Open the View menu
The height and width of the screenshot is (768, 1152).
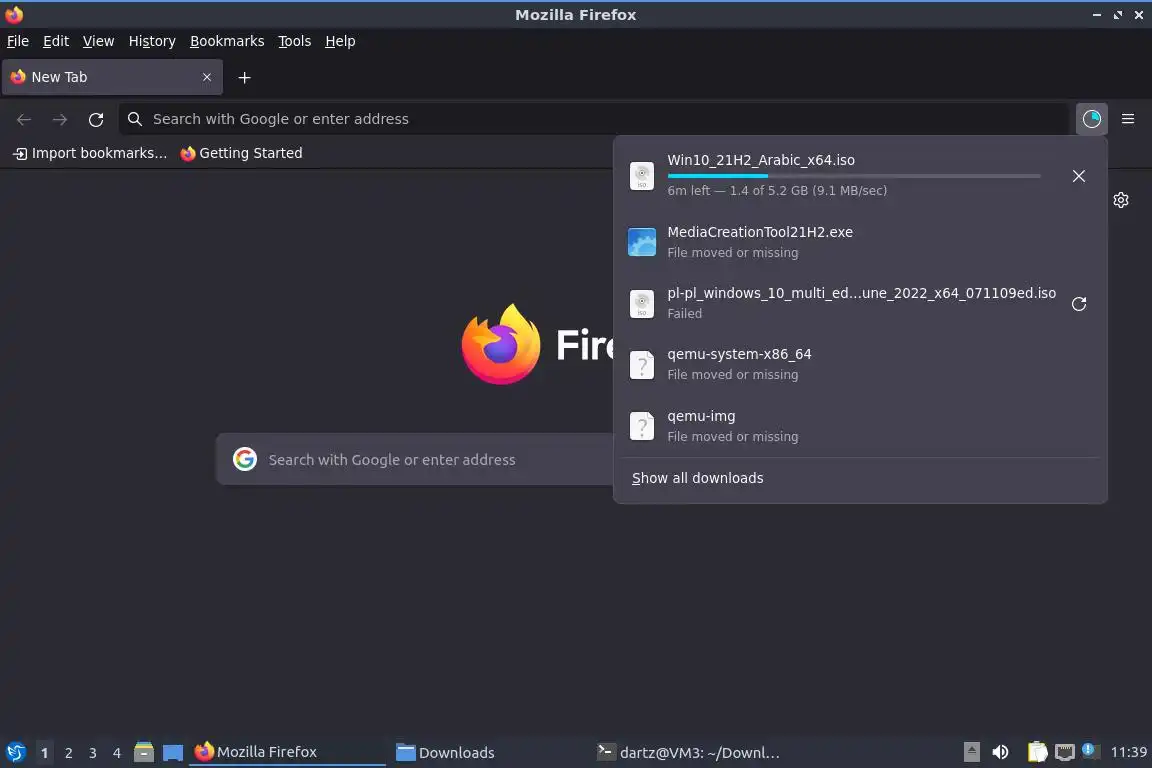98,41
